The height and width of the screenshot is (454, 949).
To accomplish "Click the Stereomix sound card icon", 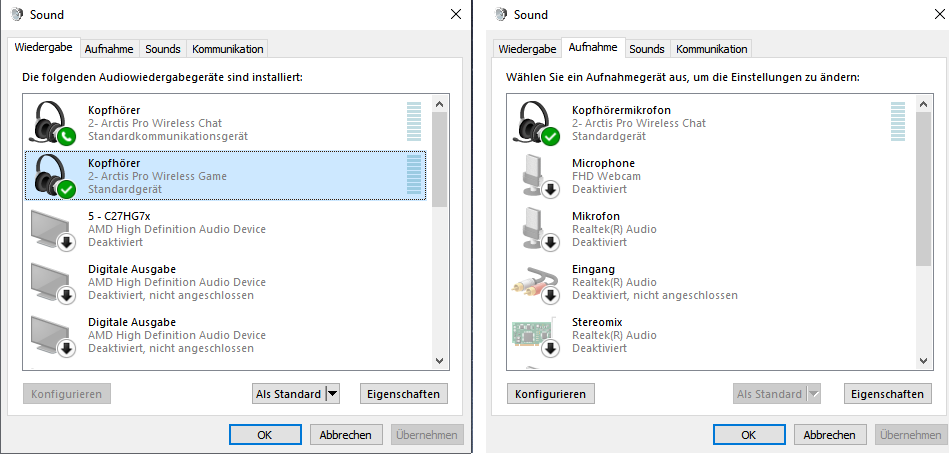I will (x=537, y=337).
